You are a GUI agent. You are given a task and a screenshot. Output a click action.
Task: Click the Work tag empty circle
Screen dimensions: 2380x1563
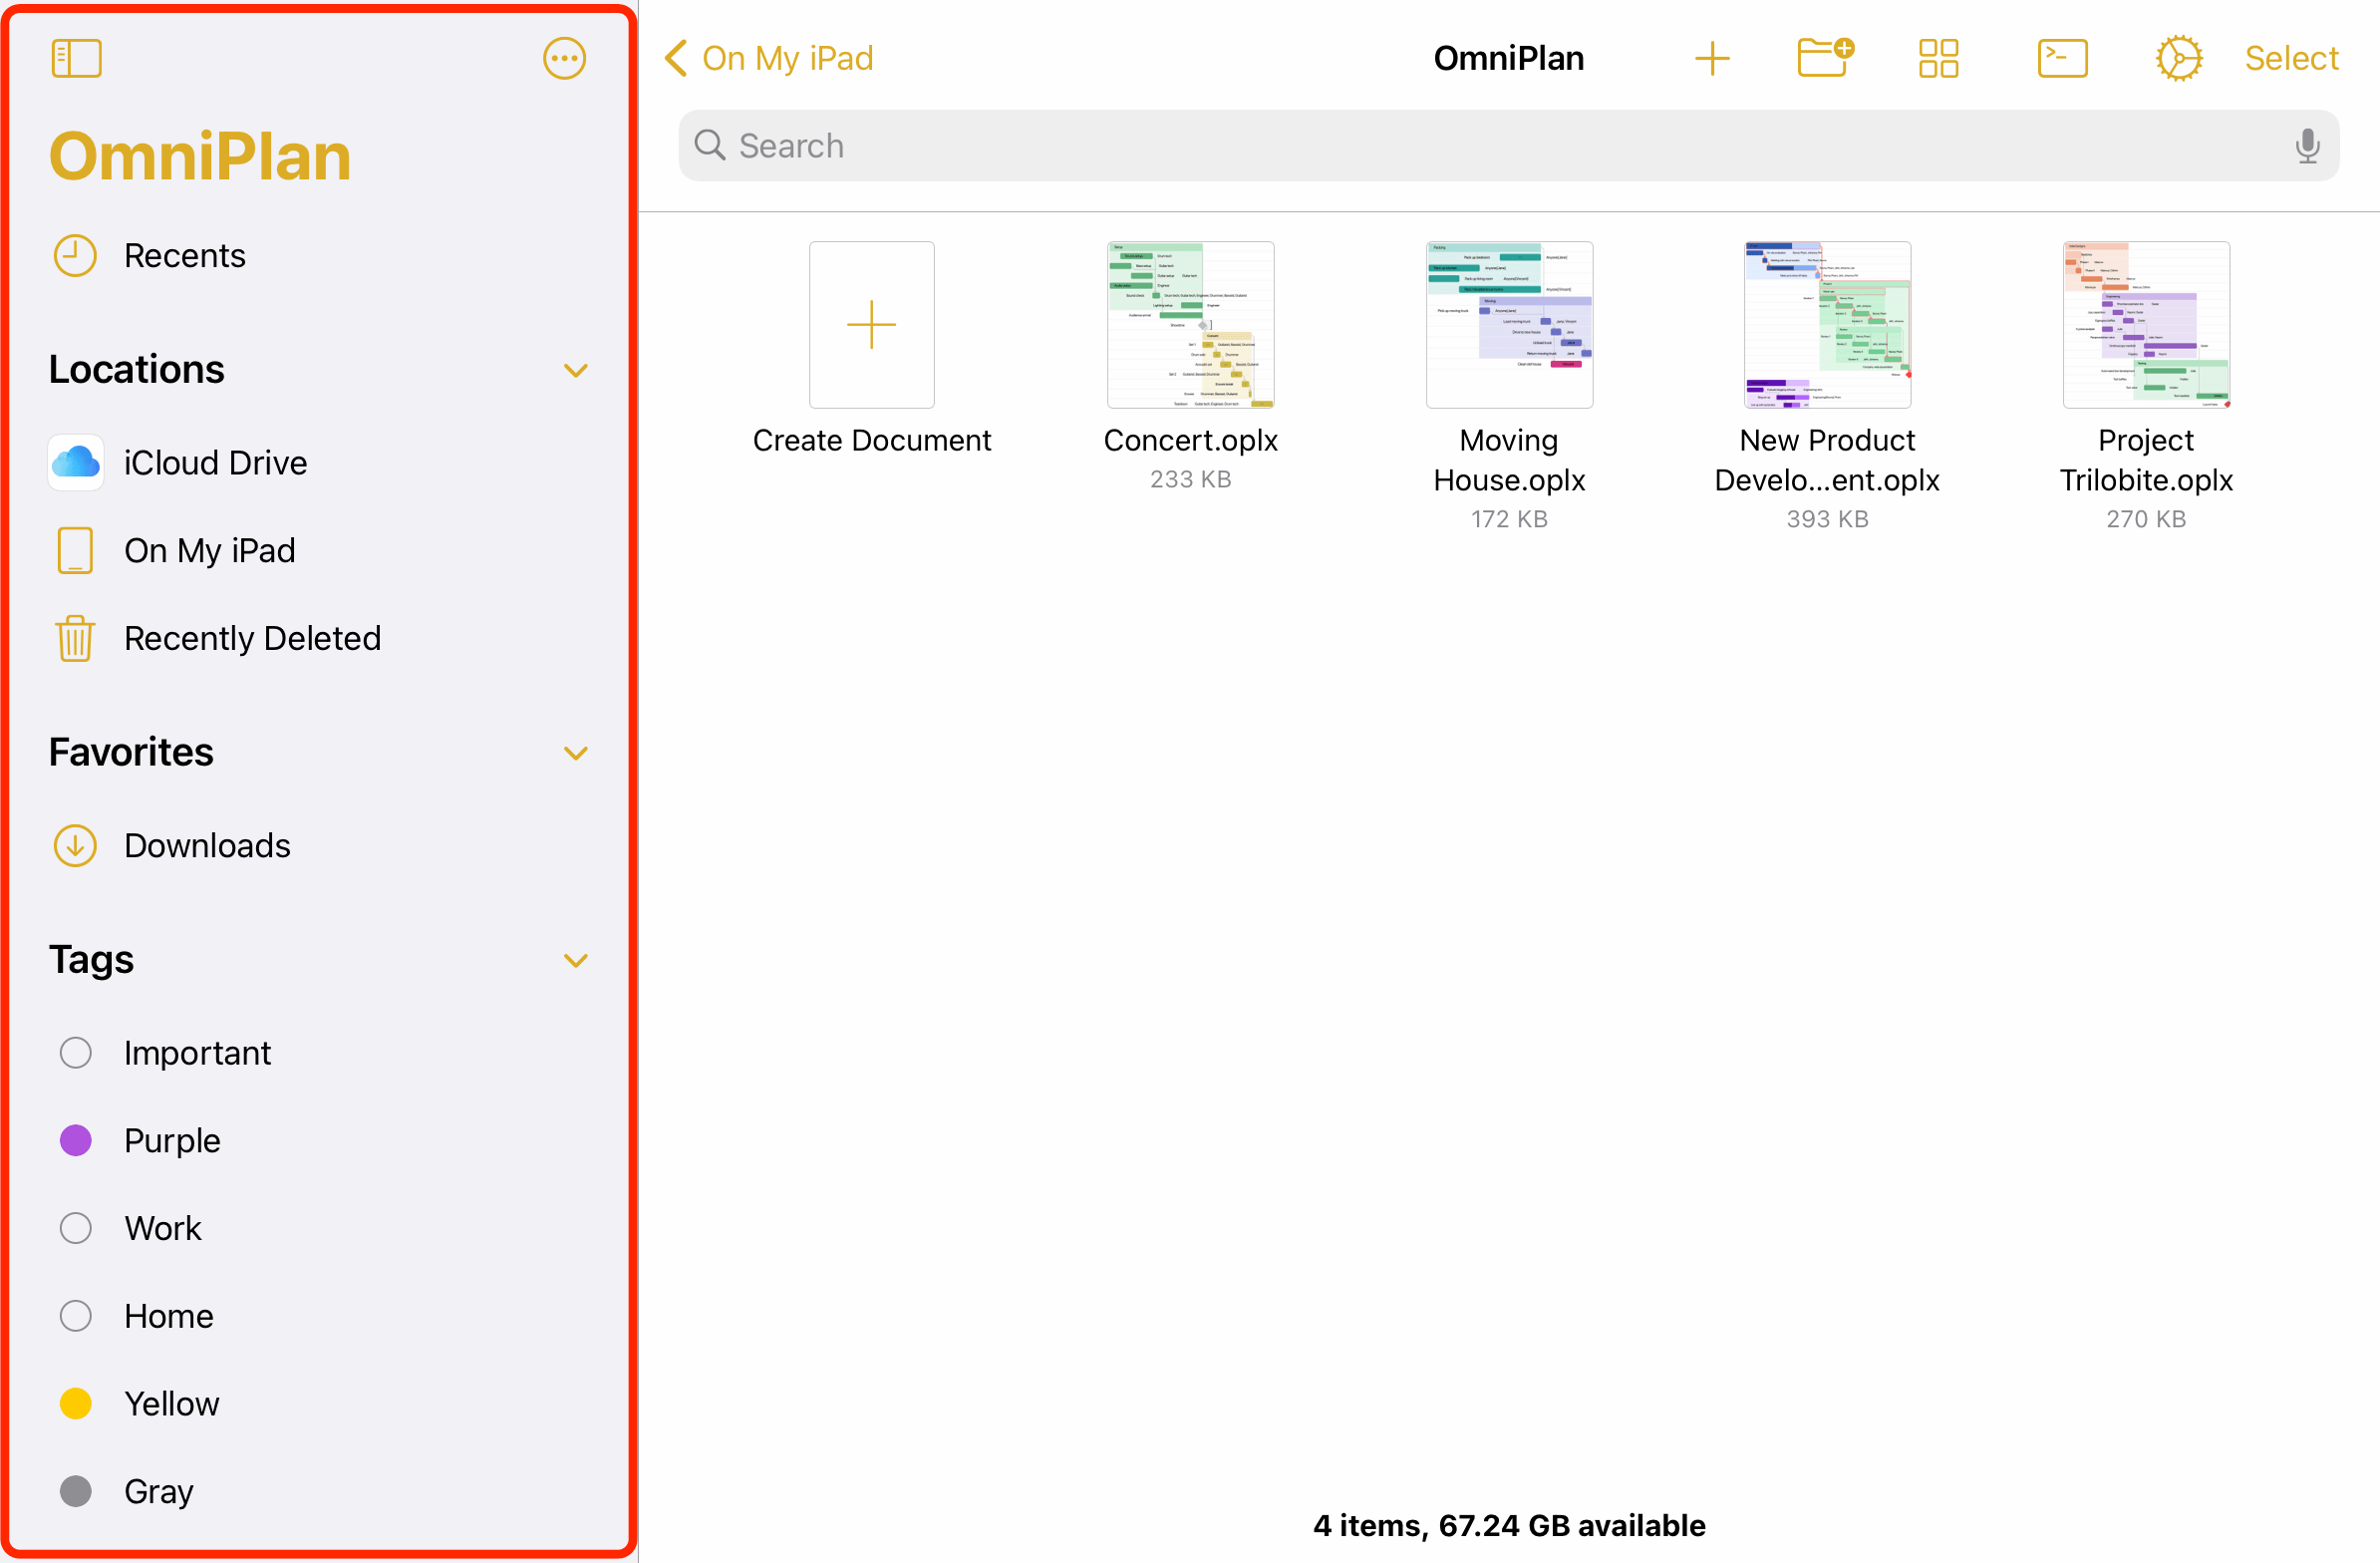(76, 1228)
